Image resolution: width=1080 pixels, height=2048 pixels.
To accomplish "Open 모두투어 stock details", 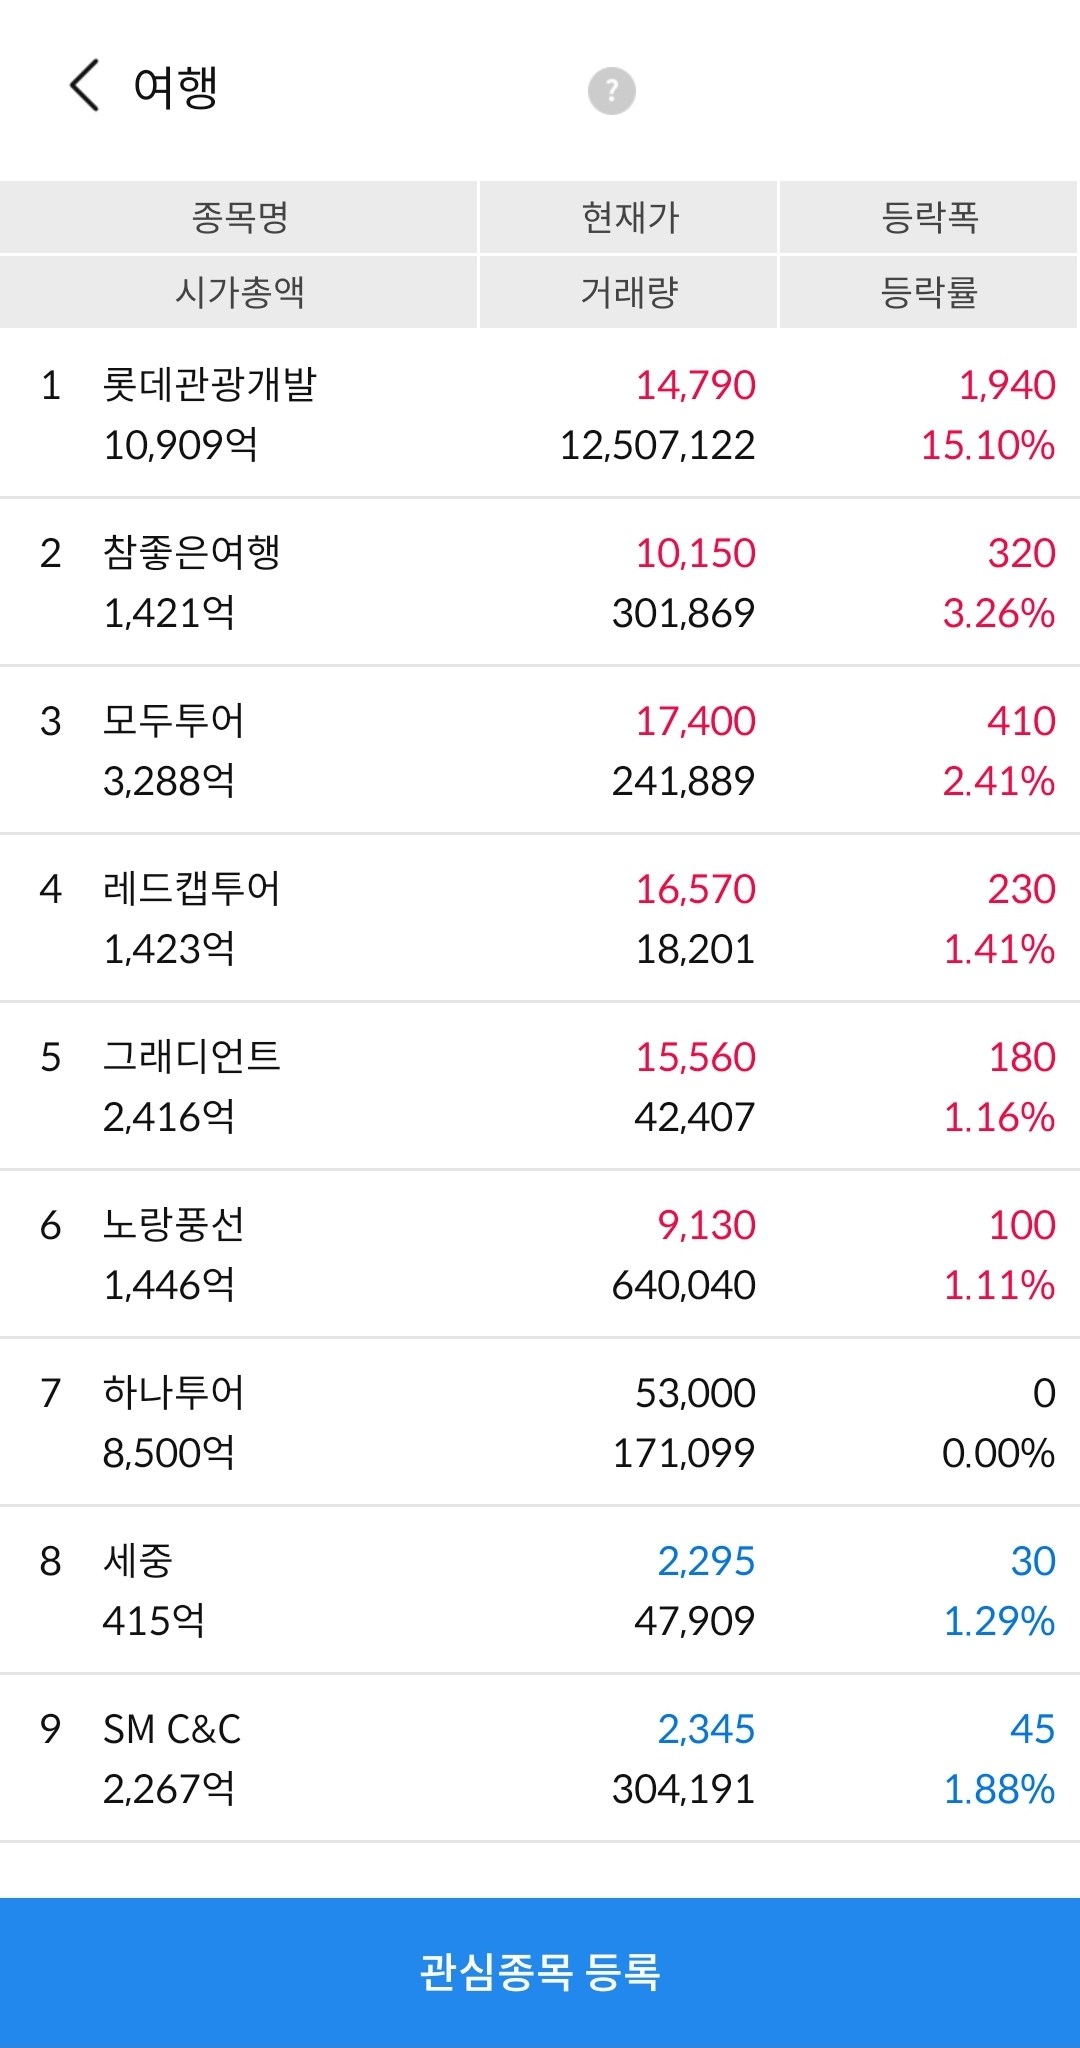I will [x=540, y=750].
